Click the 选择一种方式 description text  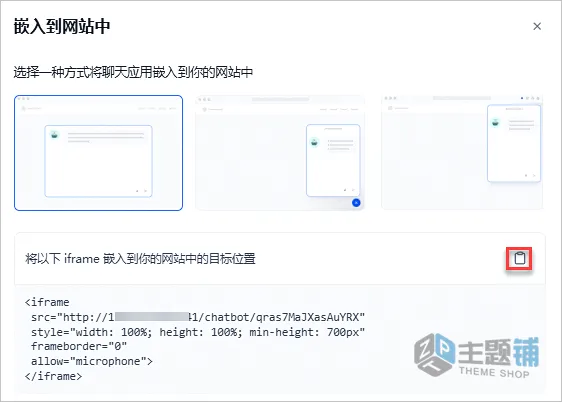133,72
